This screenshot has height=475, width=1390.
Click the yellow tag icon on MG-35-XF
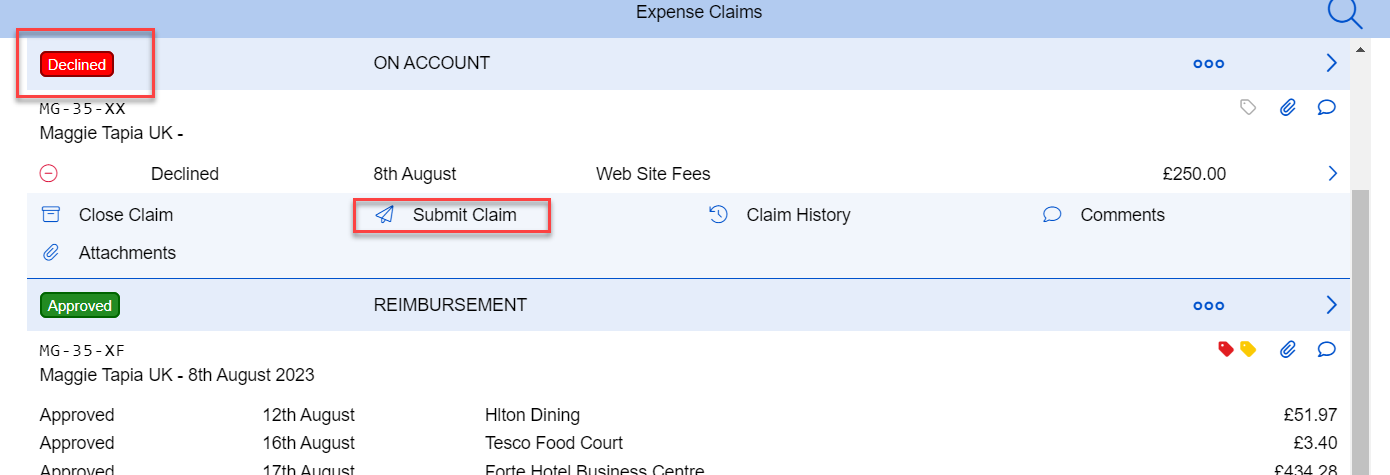[x=1247, y=349]
